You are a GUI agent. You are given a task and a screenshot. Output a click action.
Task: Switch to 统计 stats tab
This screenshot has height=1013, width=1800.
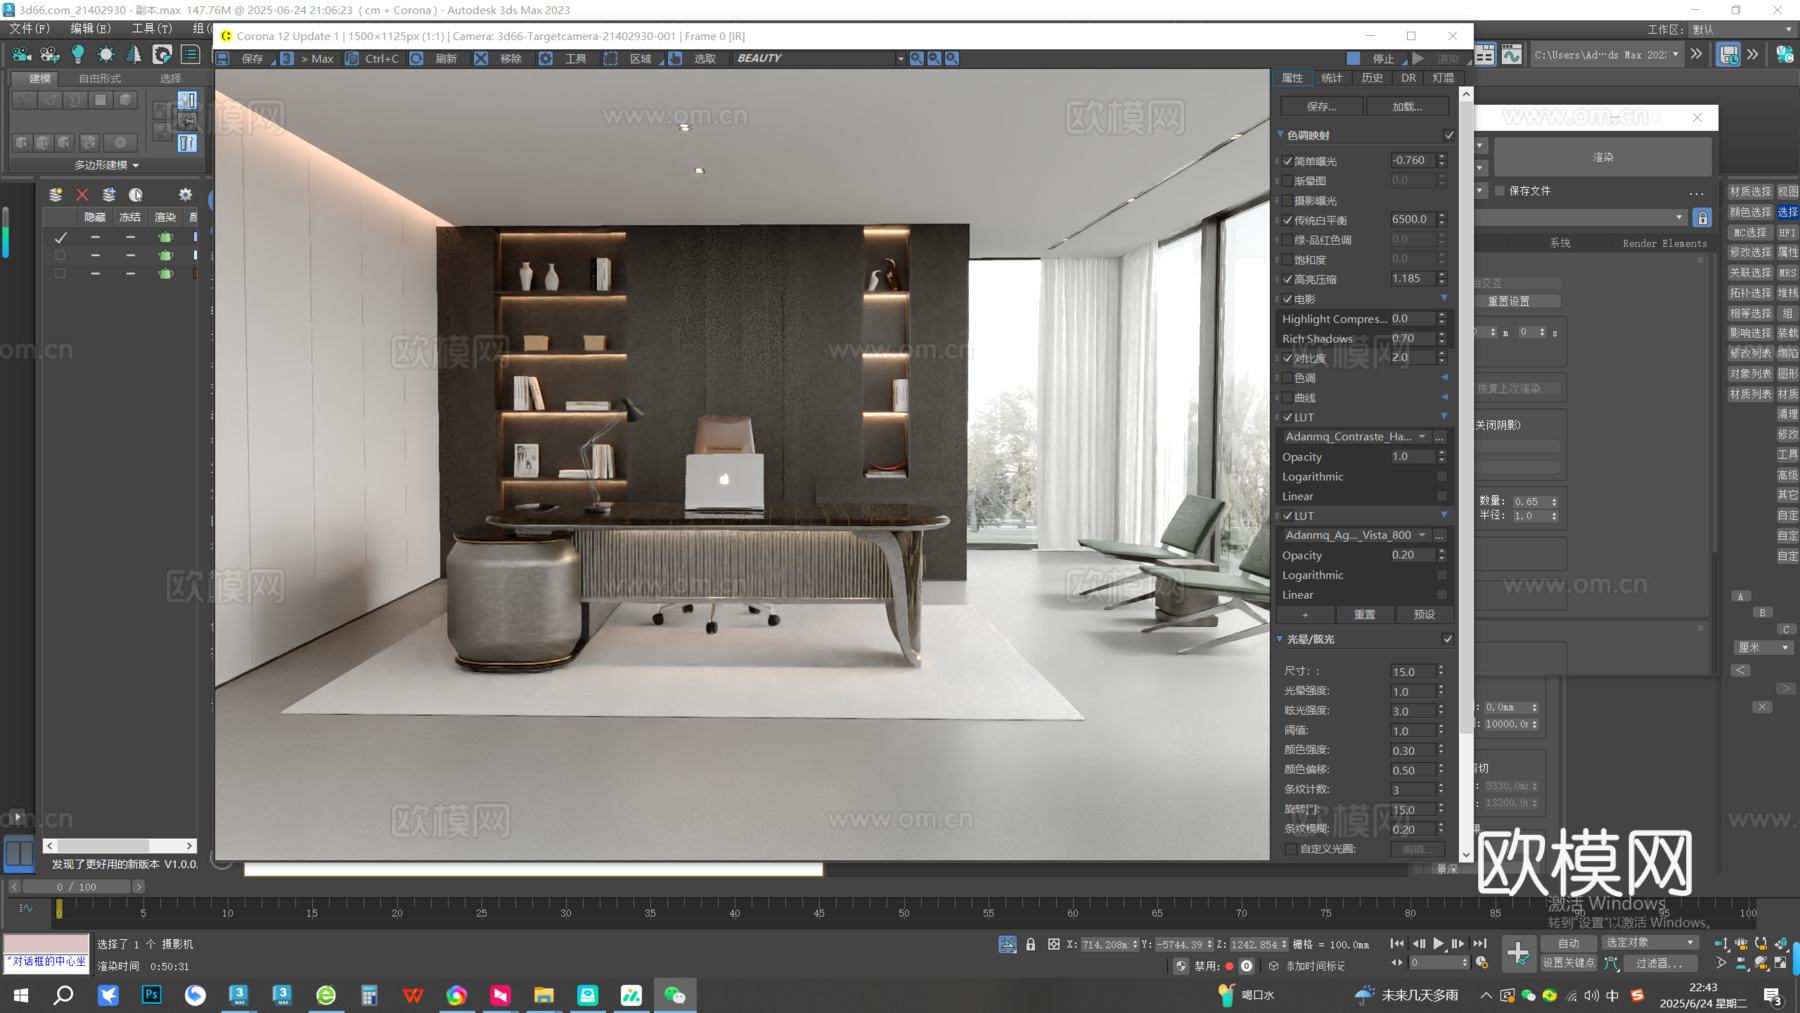pyautogui.click(x=1332, y=78)
